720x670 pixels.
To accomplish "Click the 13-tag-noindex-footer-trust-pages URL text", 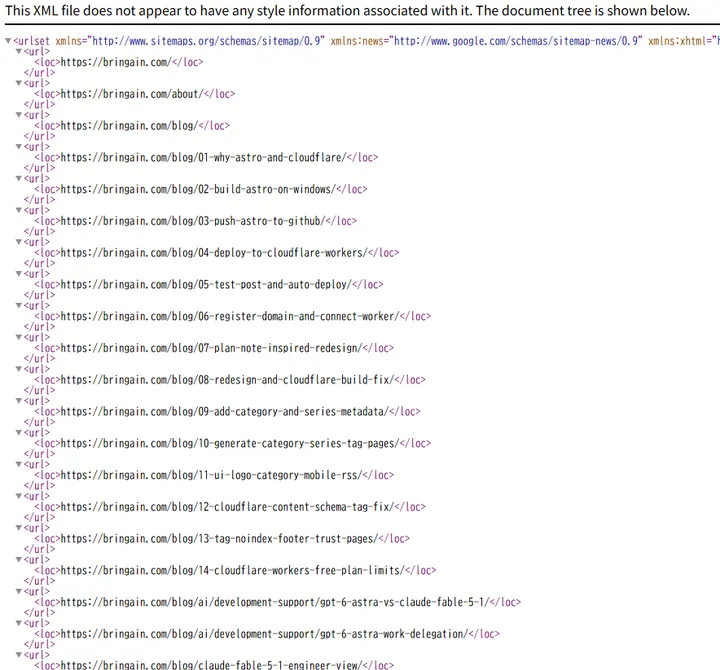I will [x=219, y=539].
